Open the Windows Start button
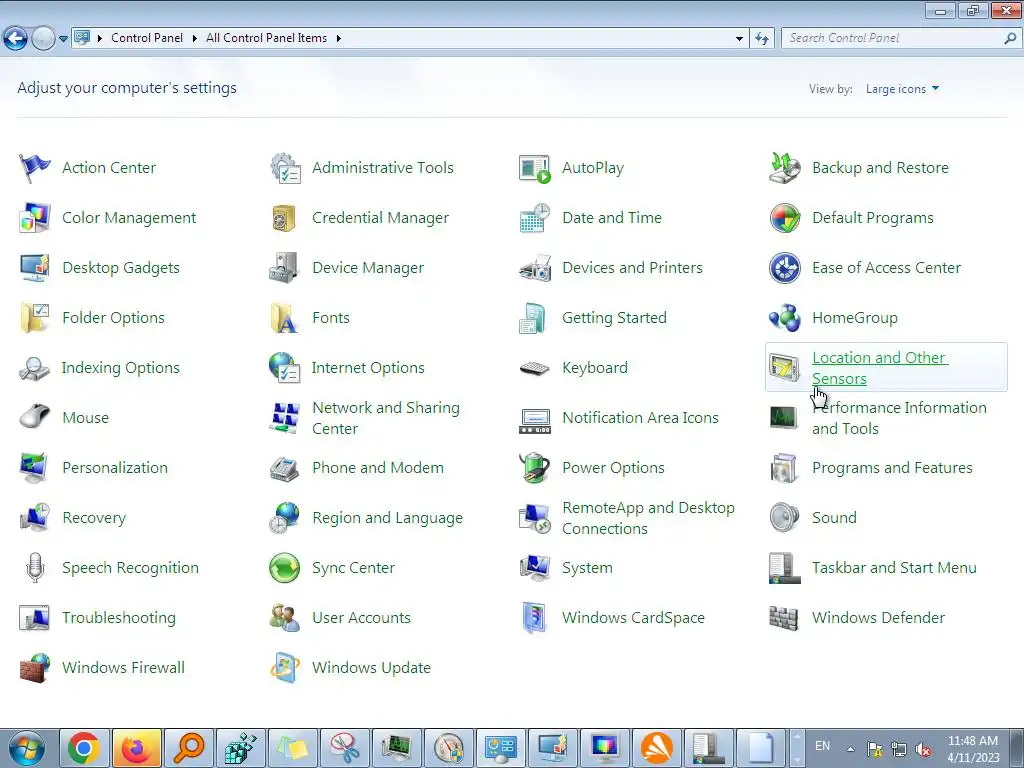 pyautogui.click(x=27, y=748)
